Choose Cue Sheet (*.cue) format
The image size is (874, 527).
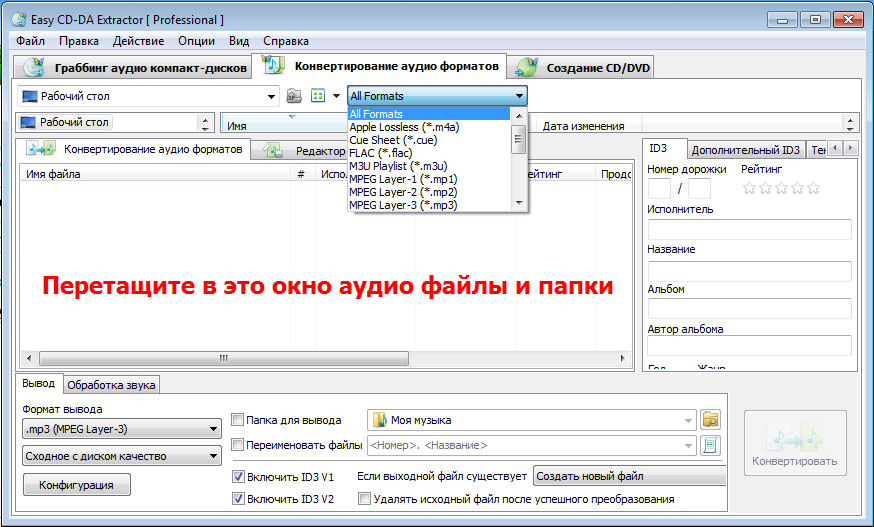(428, 140)
